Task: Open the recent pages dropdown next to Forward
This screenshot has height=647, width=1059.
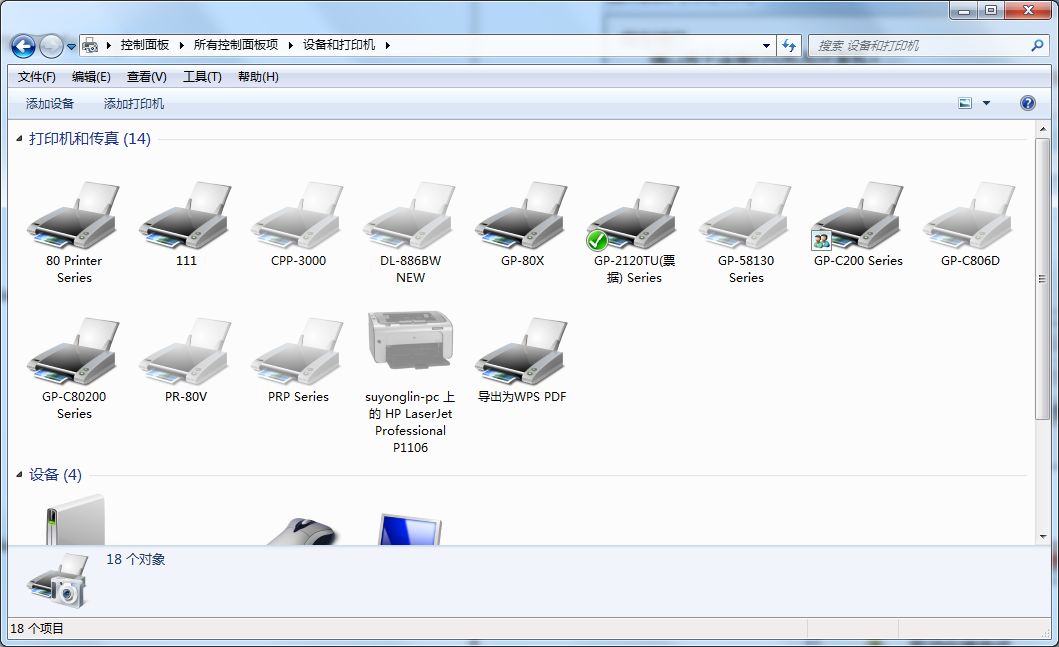Action: (x=71, y=47)
